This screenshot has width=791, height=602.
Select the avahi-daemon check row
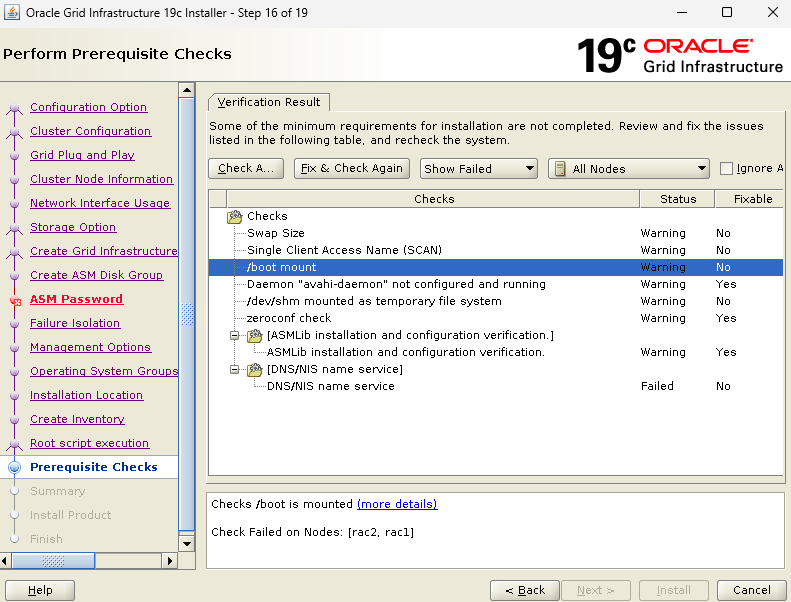point(496,284)
